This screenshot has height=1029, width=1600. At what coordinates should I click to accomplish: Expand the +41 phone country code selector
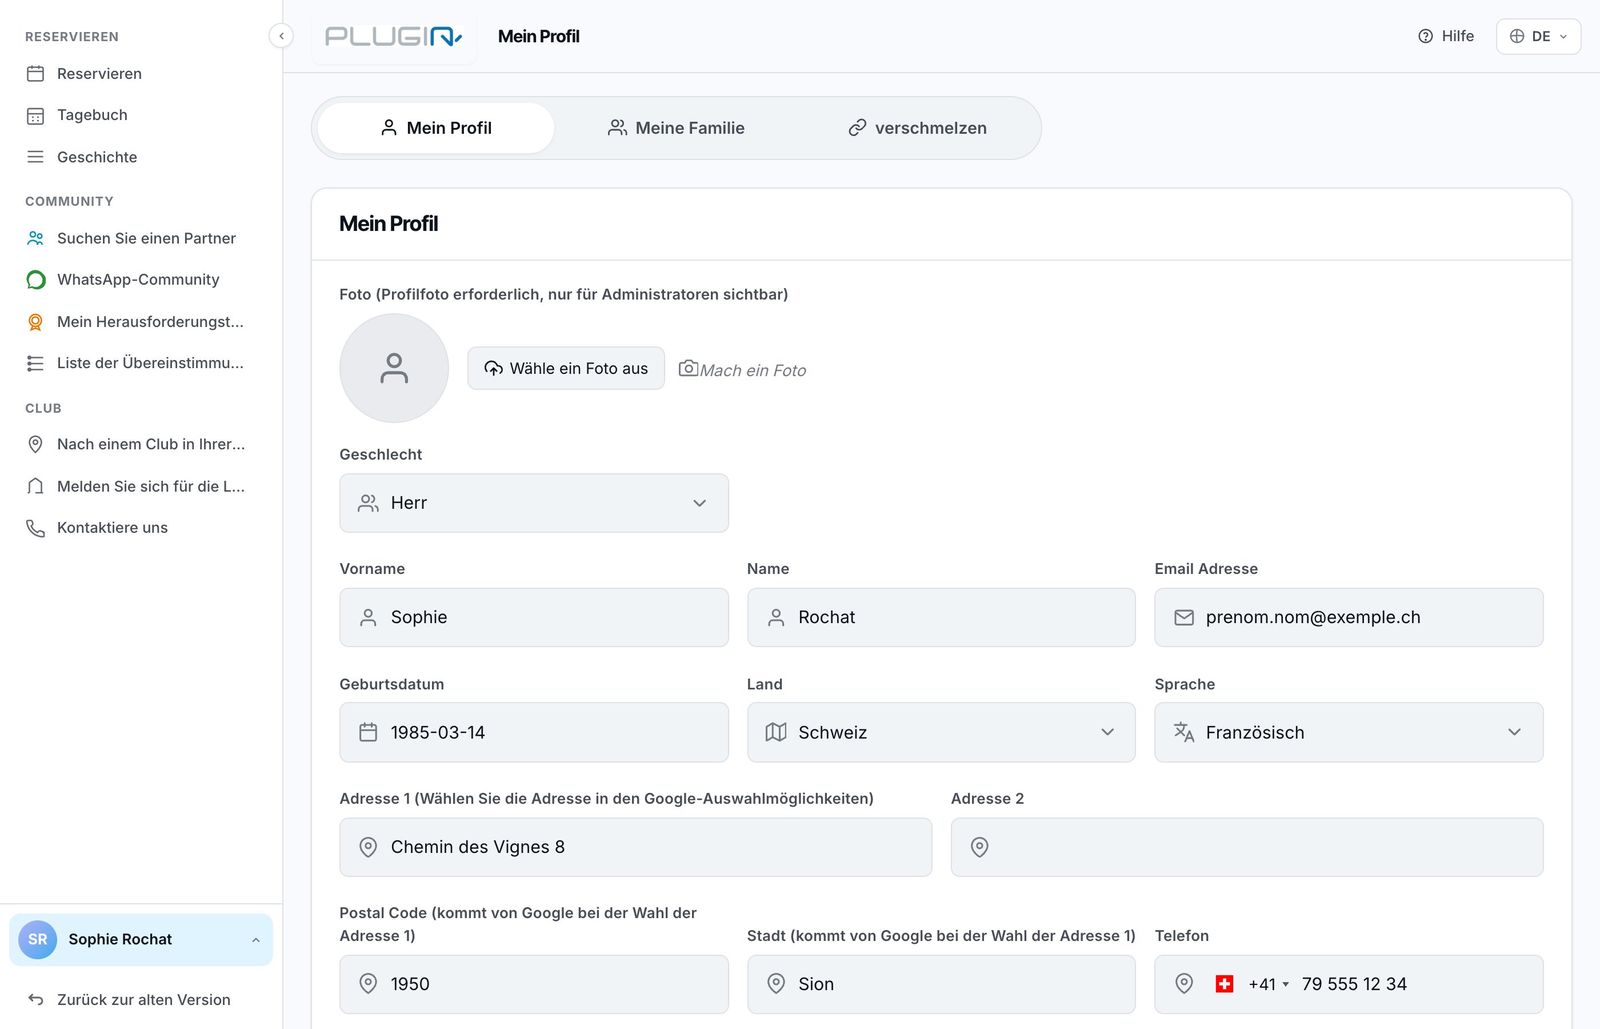[1268, 984]
